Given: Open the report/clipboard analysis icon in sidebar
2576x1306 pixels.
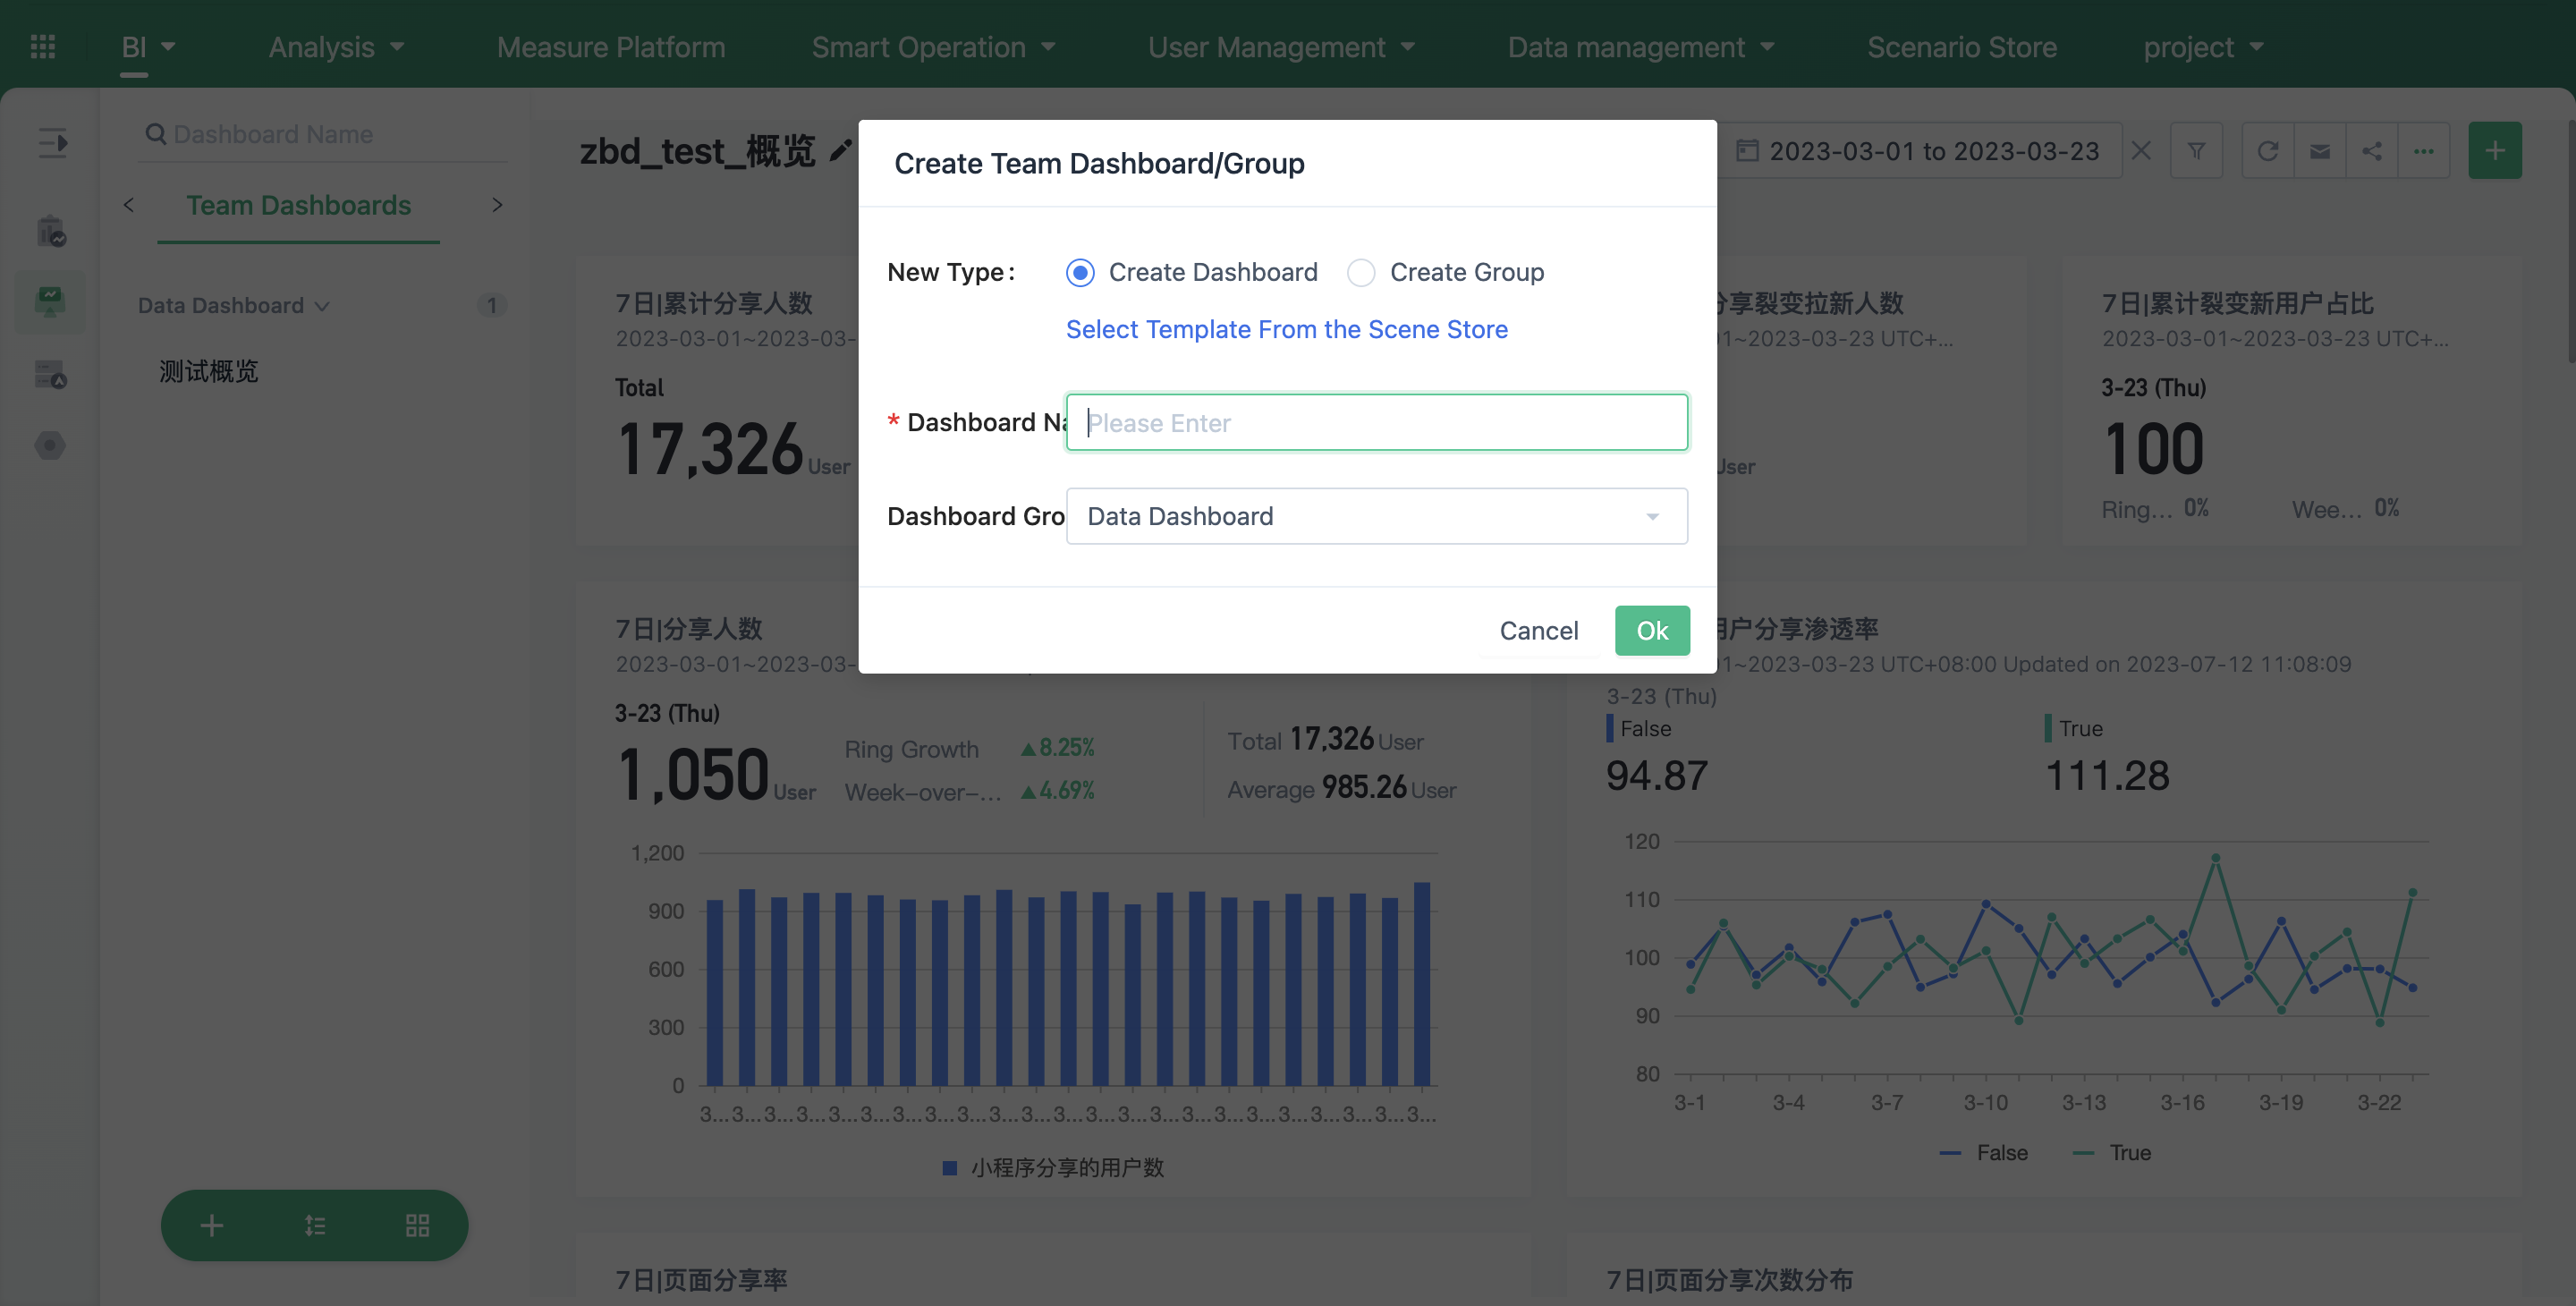Looking at the screenshot, I should 51,229.
